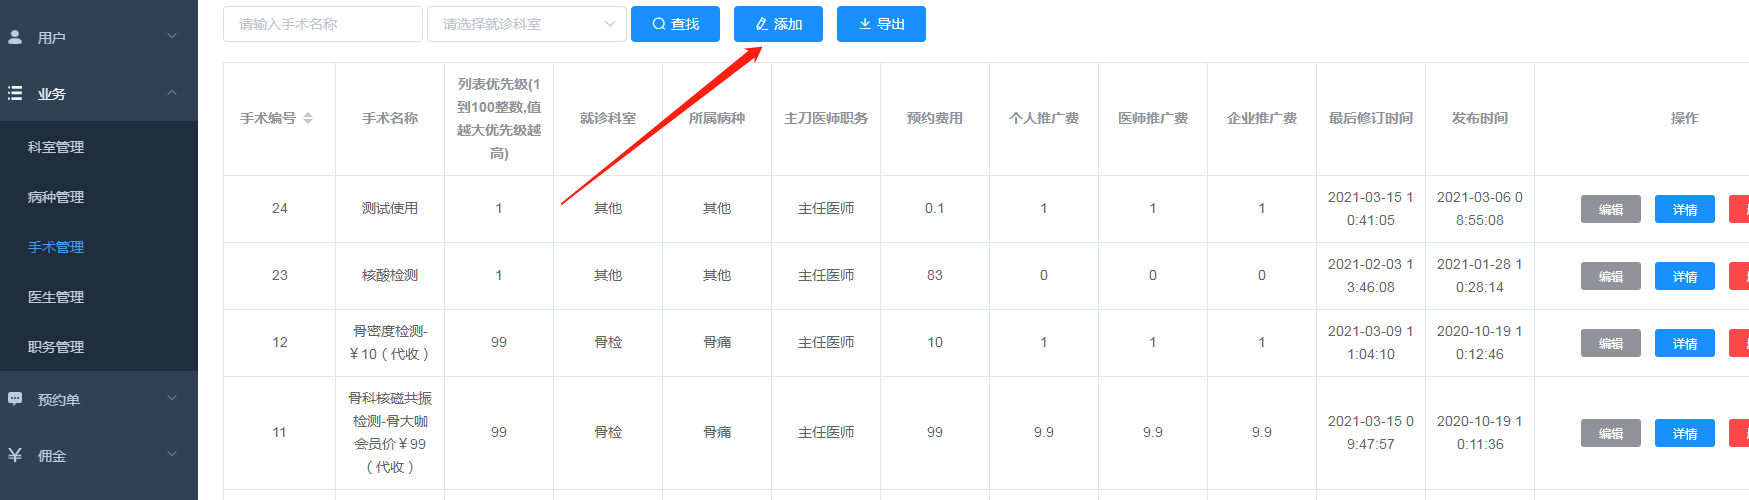Image resolution: width=1749 pixels, height=500 pixels.
Task: Click the 预约单 chat bubble icon
Action: pyautogui.click(x=15, y=399)
